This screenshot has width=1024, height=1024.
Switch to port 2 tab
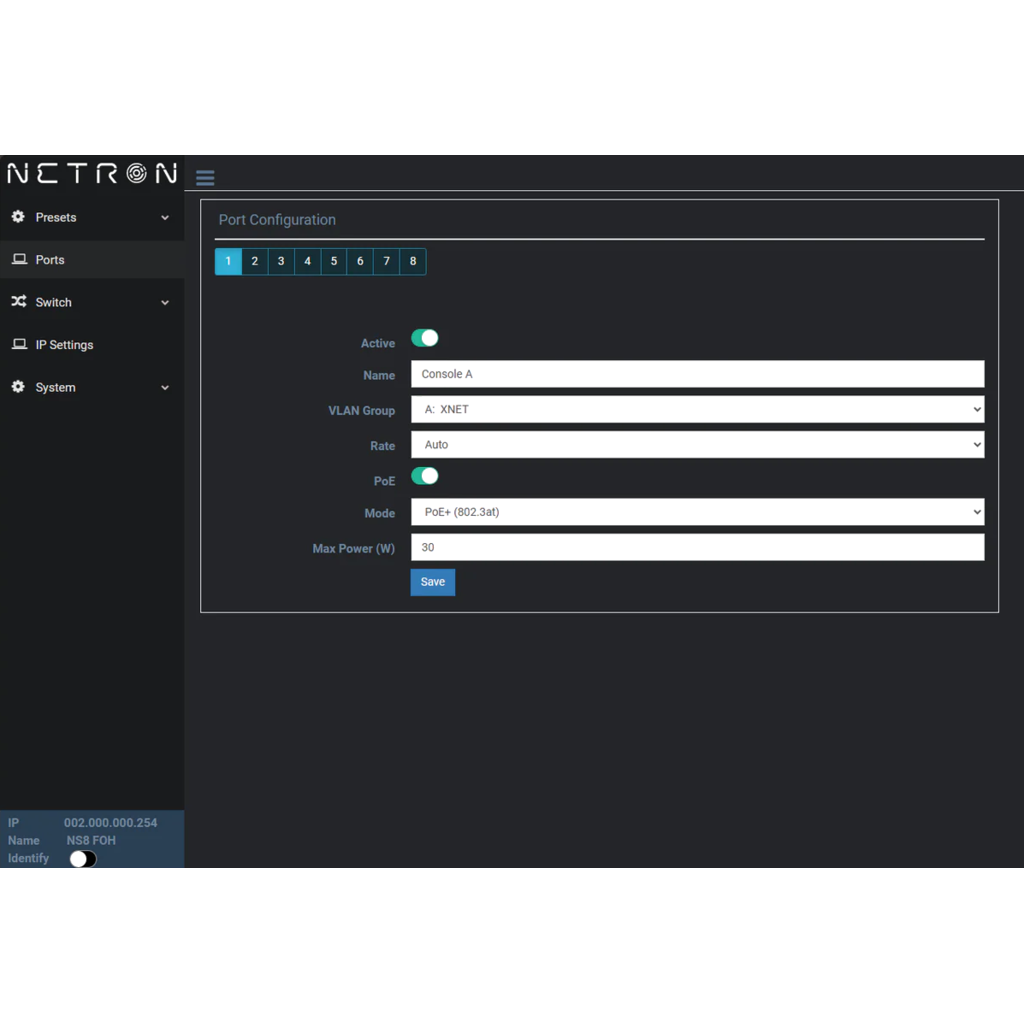point(255,262)
